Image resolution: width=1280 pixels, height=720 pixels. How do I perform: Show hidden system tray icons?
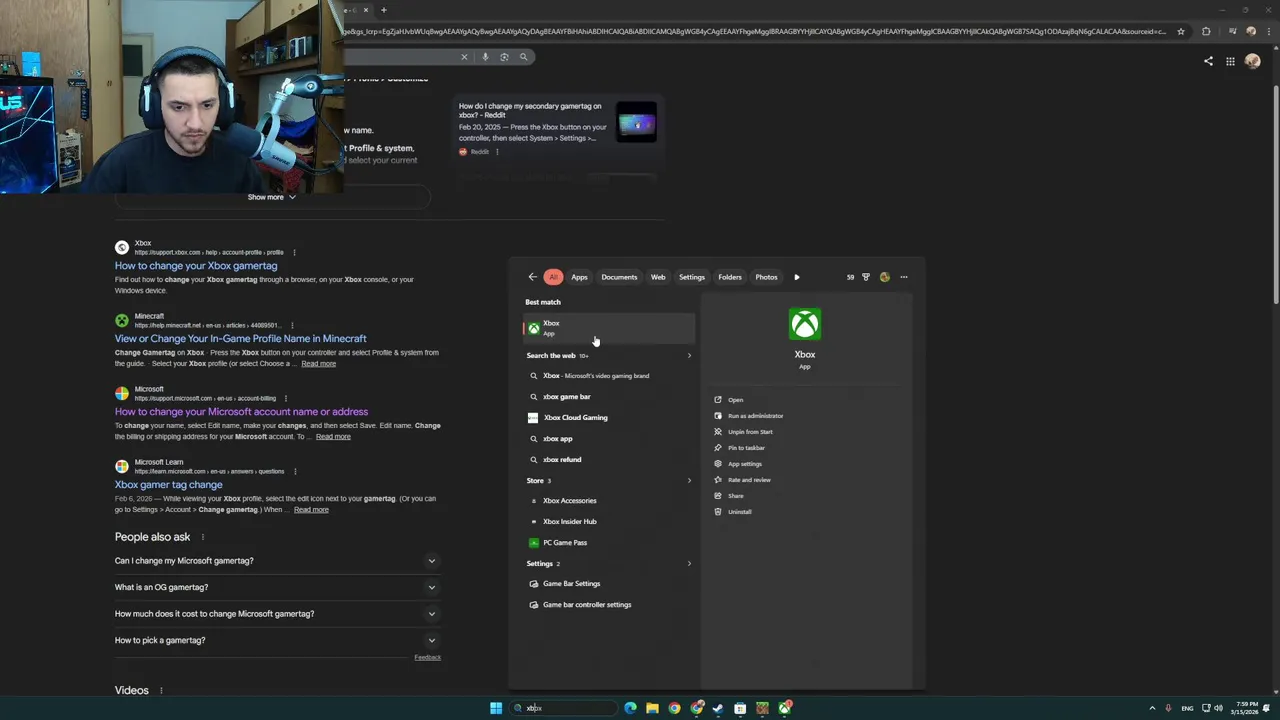click(1152, 708)
